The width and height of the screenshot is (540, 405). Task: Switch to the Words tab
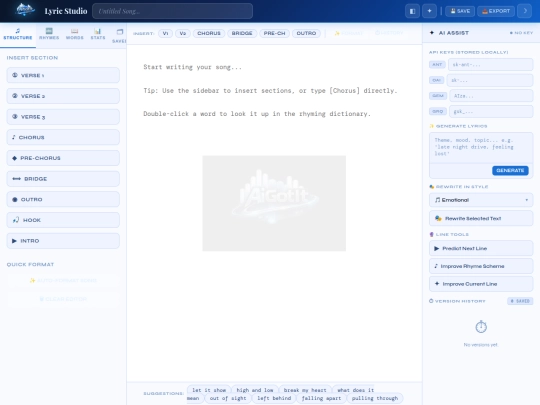pyautogui.click(x=75, y=34)
